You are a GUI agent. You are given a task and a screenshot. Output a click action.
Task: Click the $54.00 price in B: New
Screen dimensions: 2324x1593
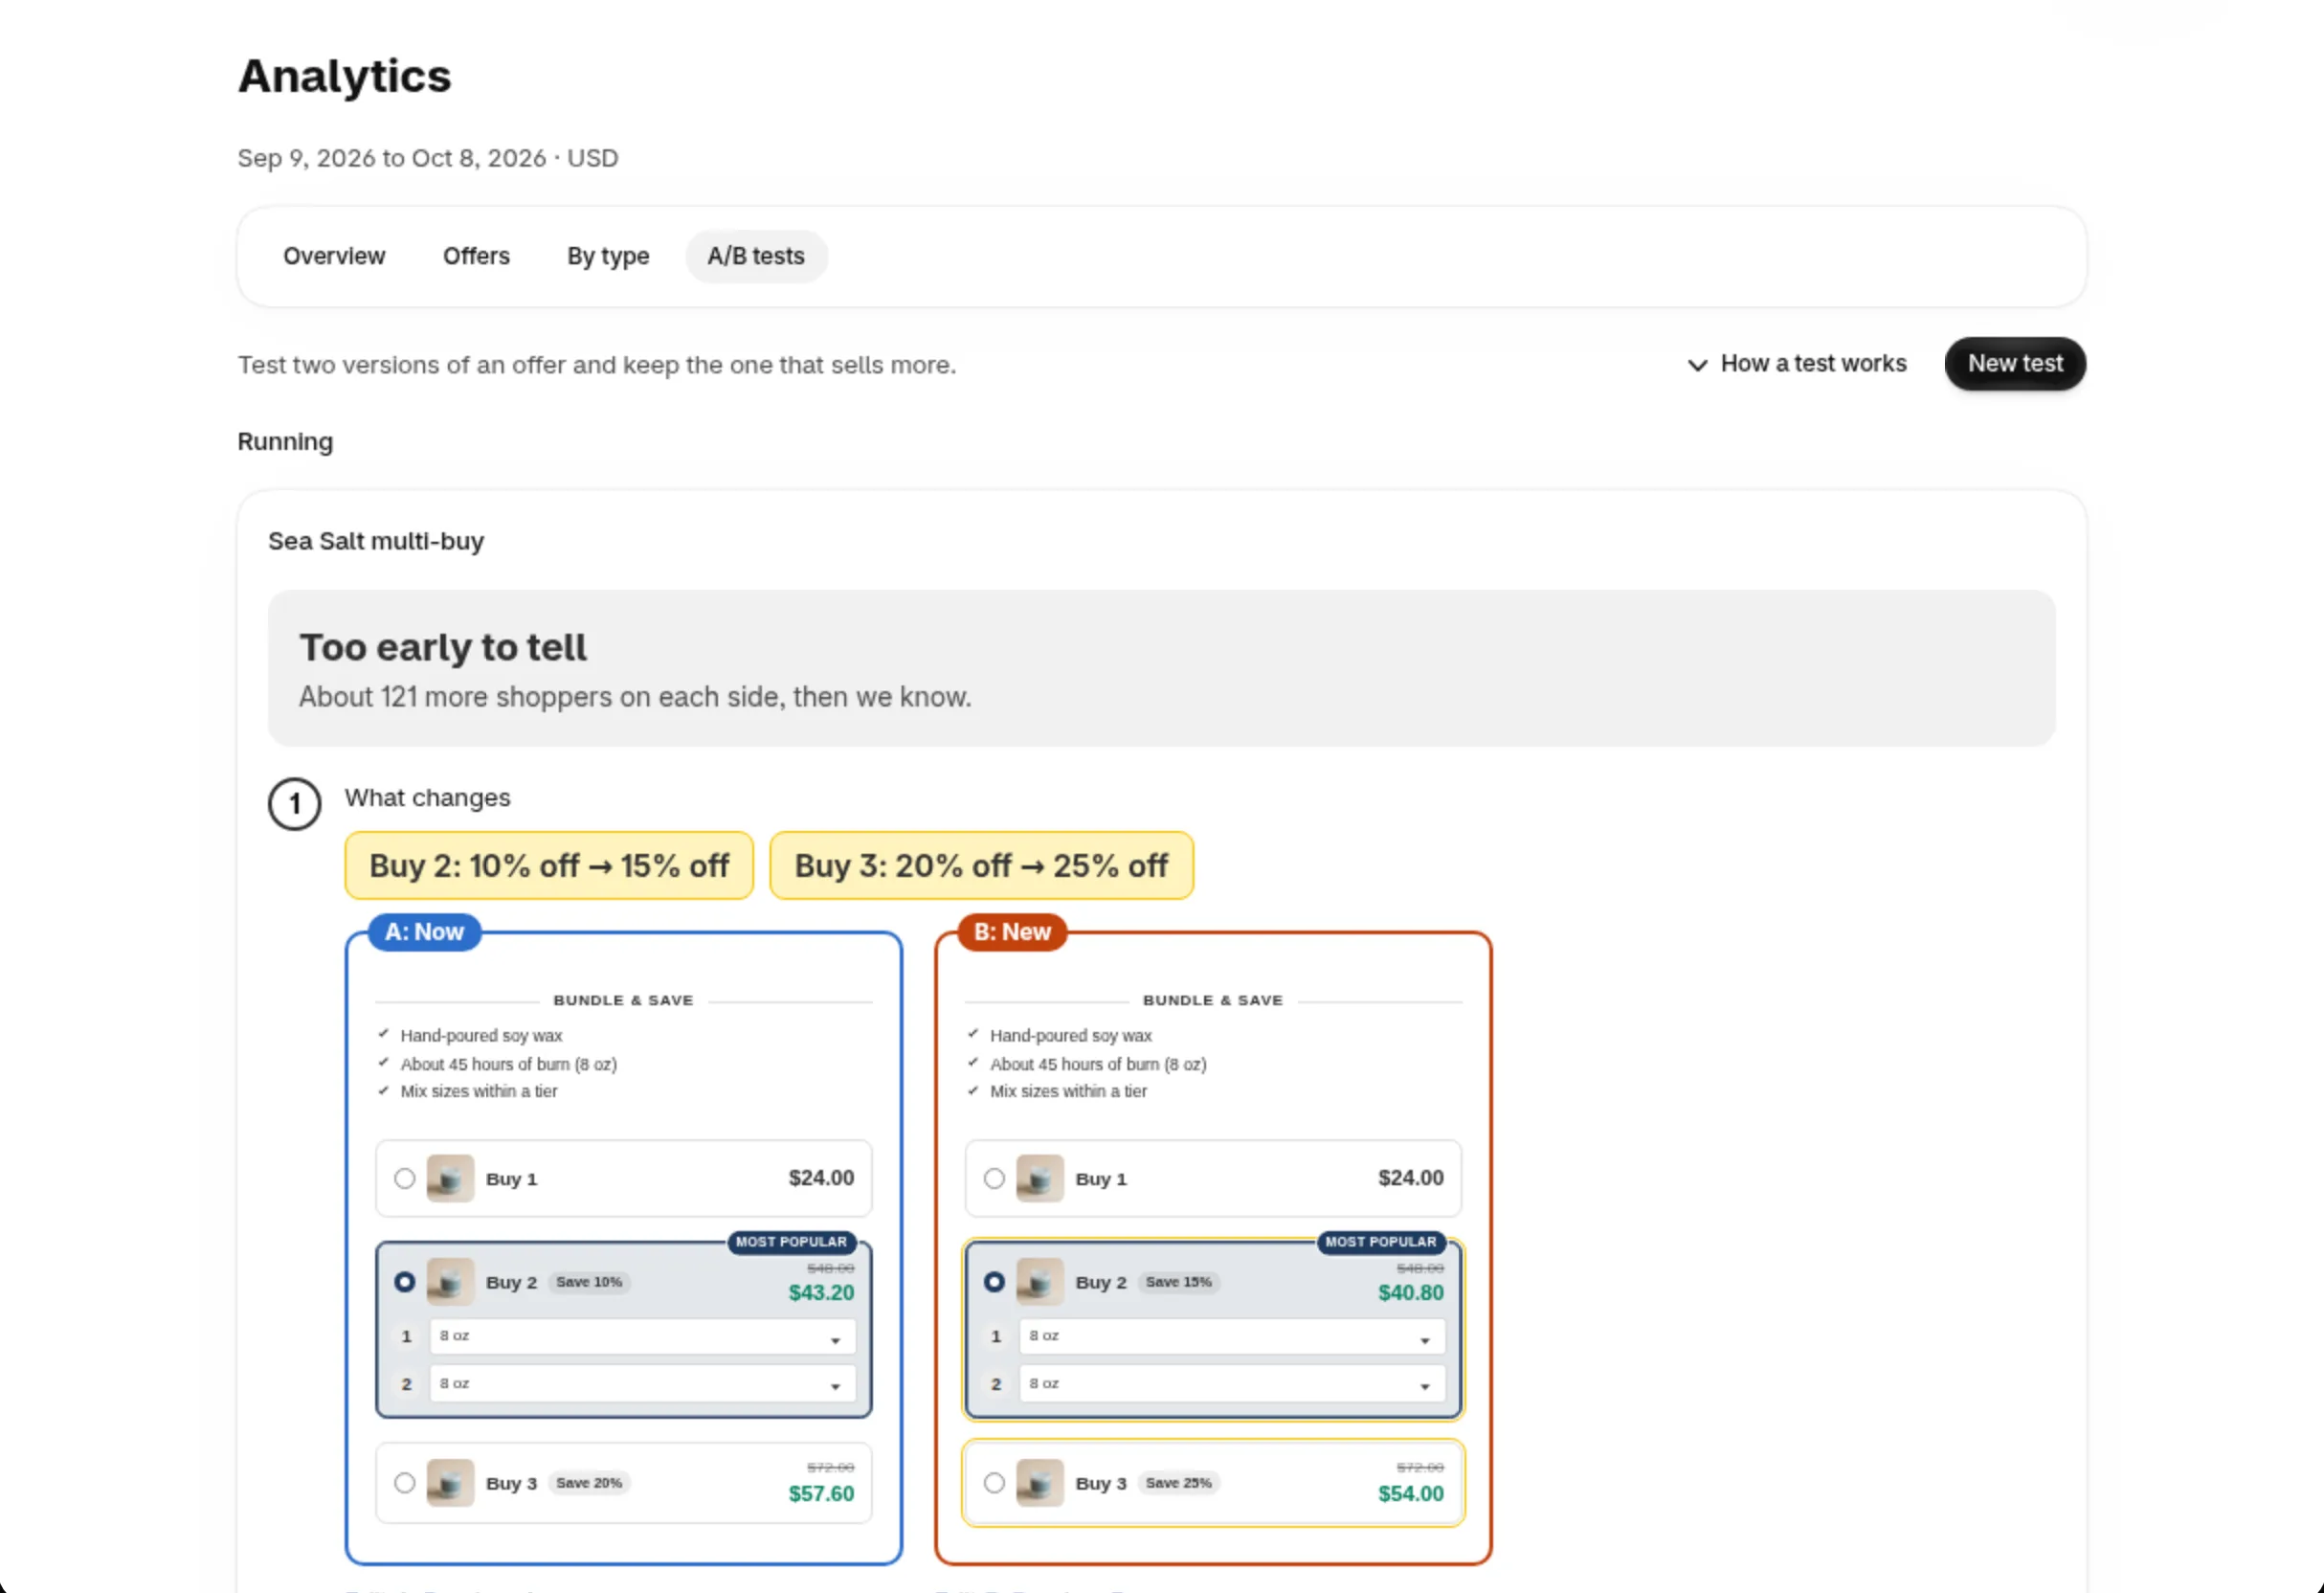[x=1410, y=1493]
